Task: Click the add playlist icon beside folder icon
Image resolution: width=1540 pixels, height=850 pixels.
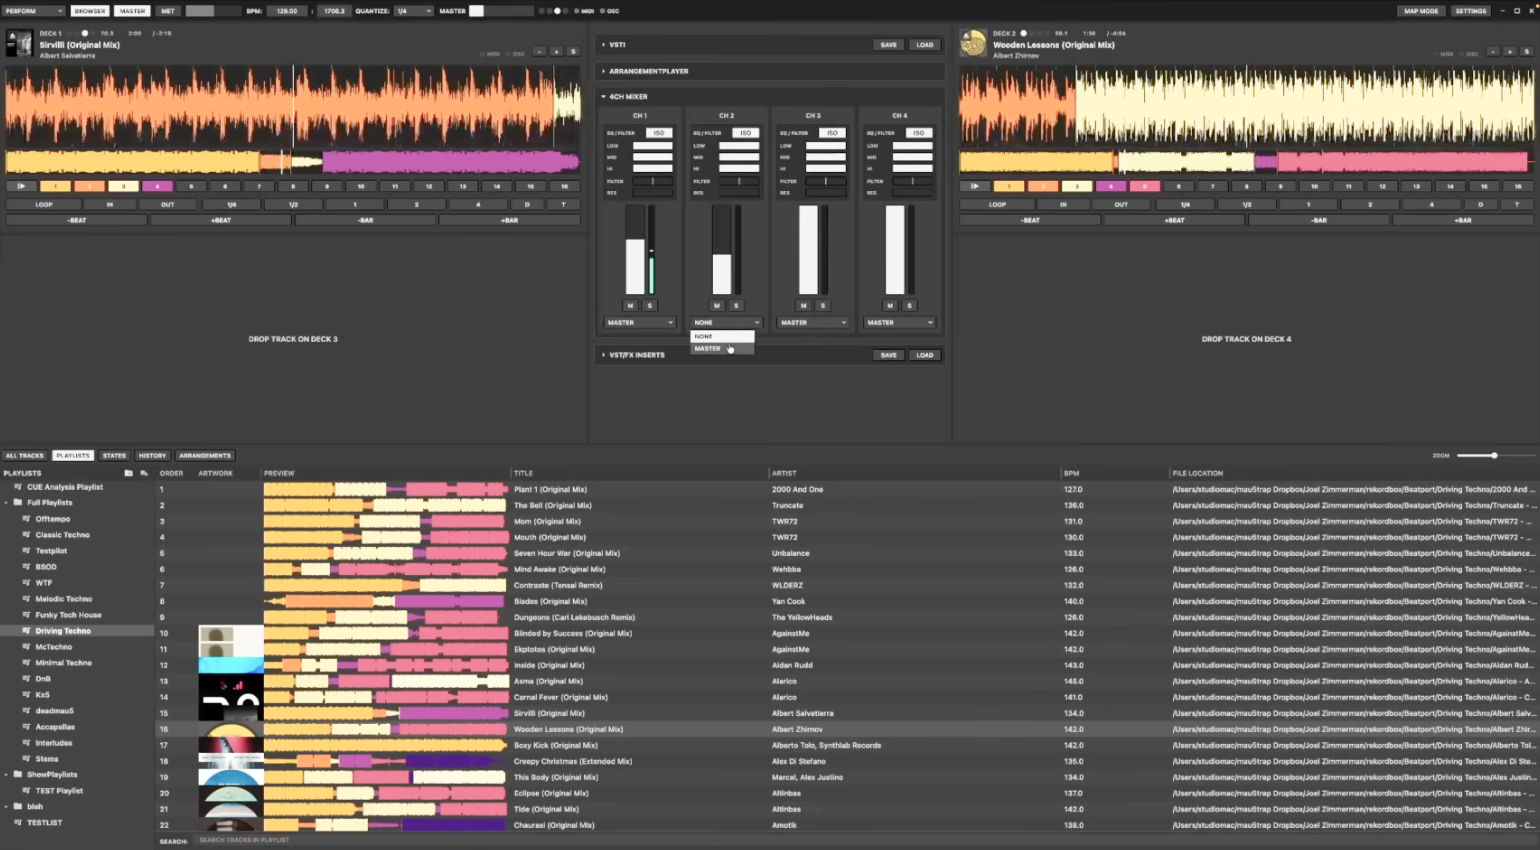Action: coord(144,473)
